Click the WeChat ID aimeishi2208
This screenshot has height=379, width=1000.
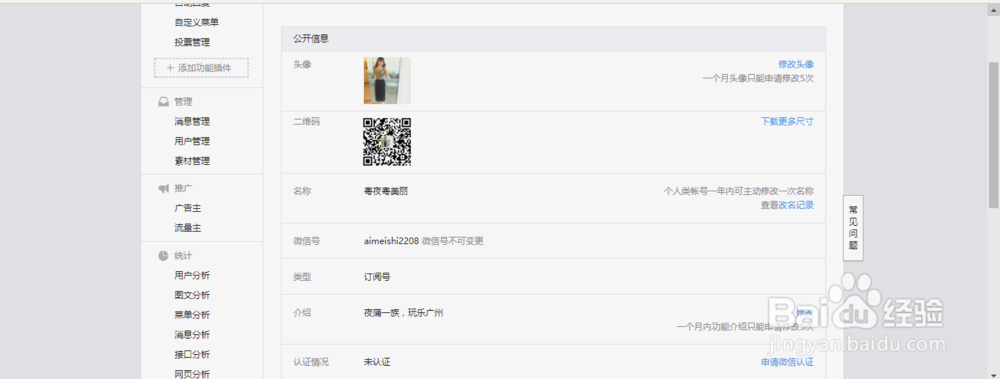click(391, 241)
